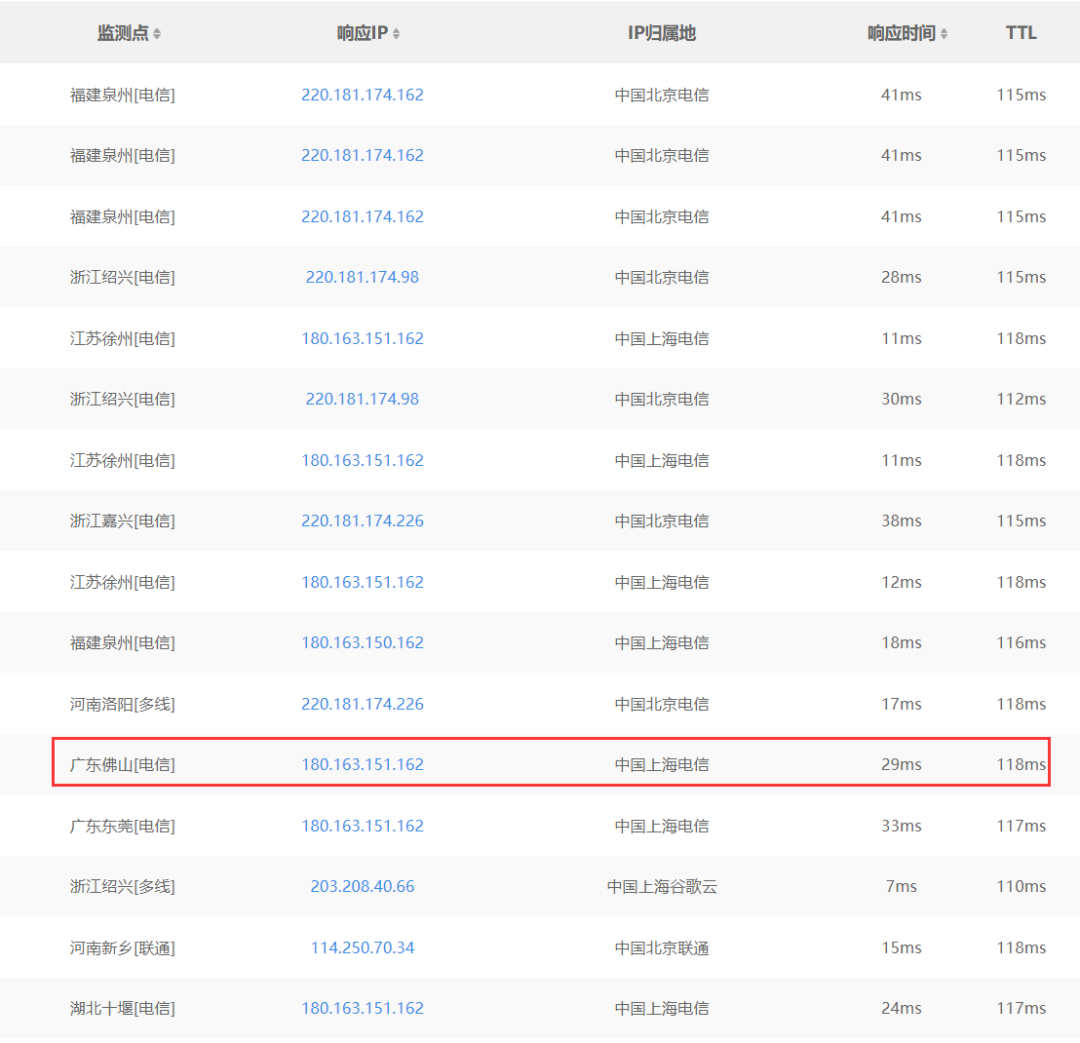The width and height of the screenshot is (1080, 1043).
Task: Open the IP link in the 浙江嘉兴 row
Action: 362,521
